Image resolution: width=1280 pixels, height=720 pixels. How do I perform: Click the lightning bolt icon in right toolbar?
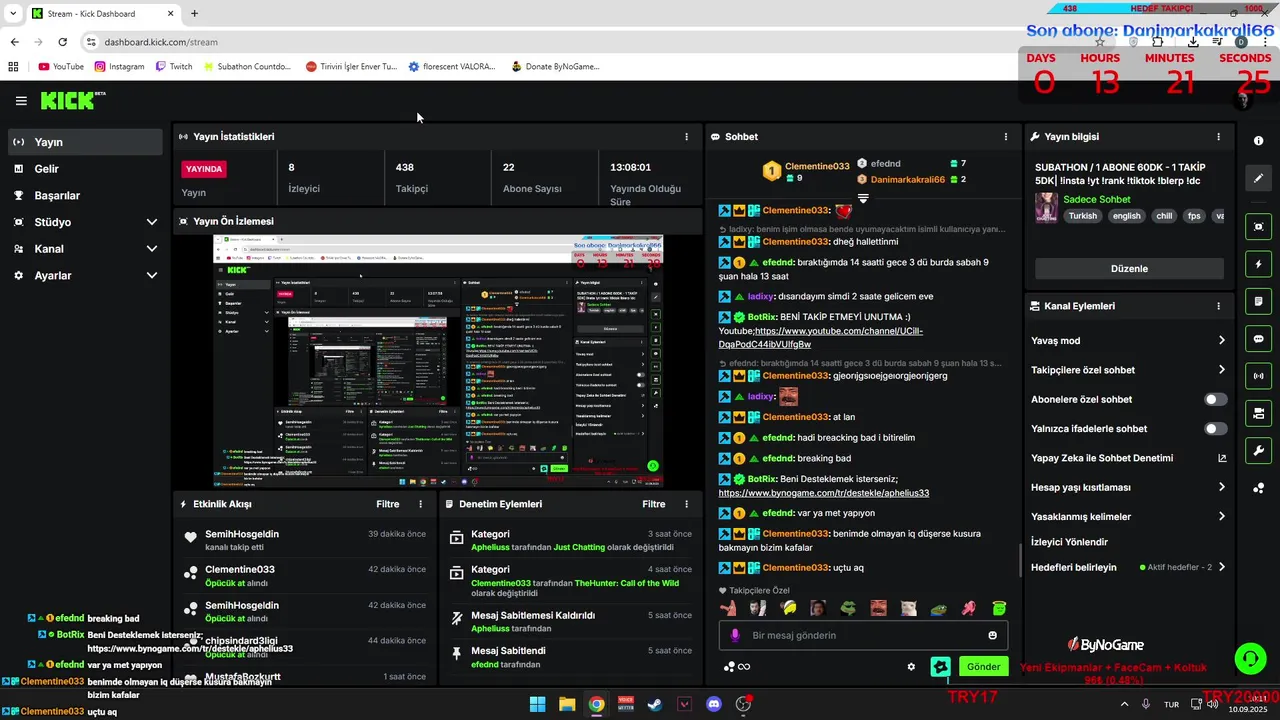tap(1259, 264)
